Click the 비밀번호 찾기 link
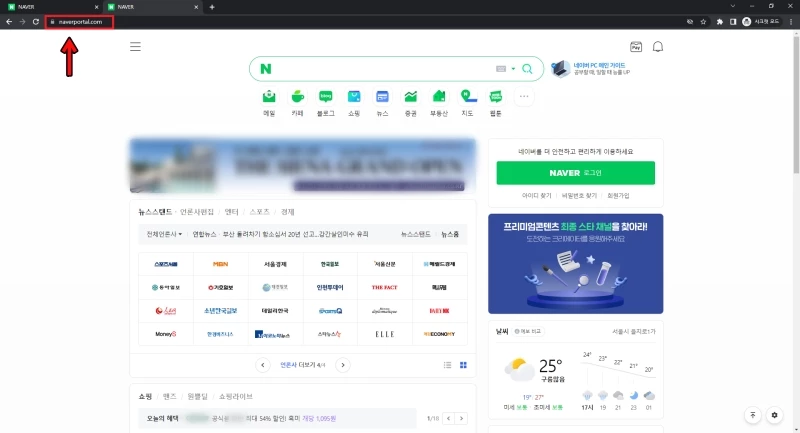 [579, 196]
